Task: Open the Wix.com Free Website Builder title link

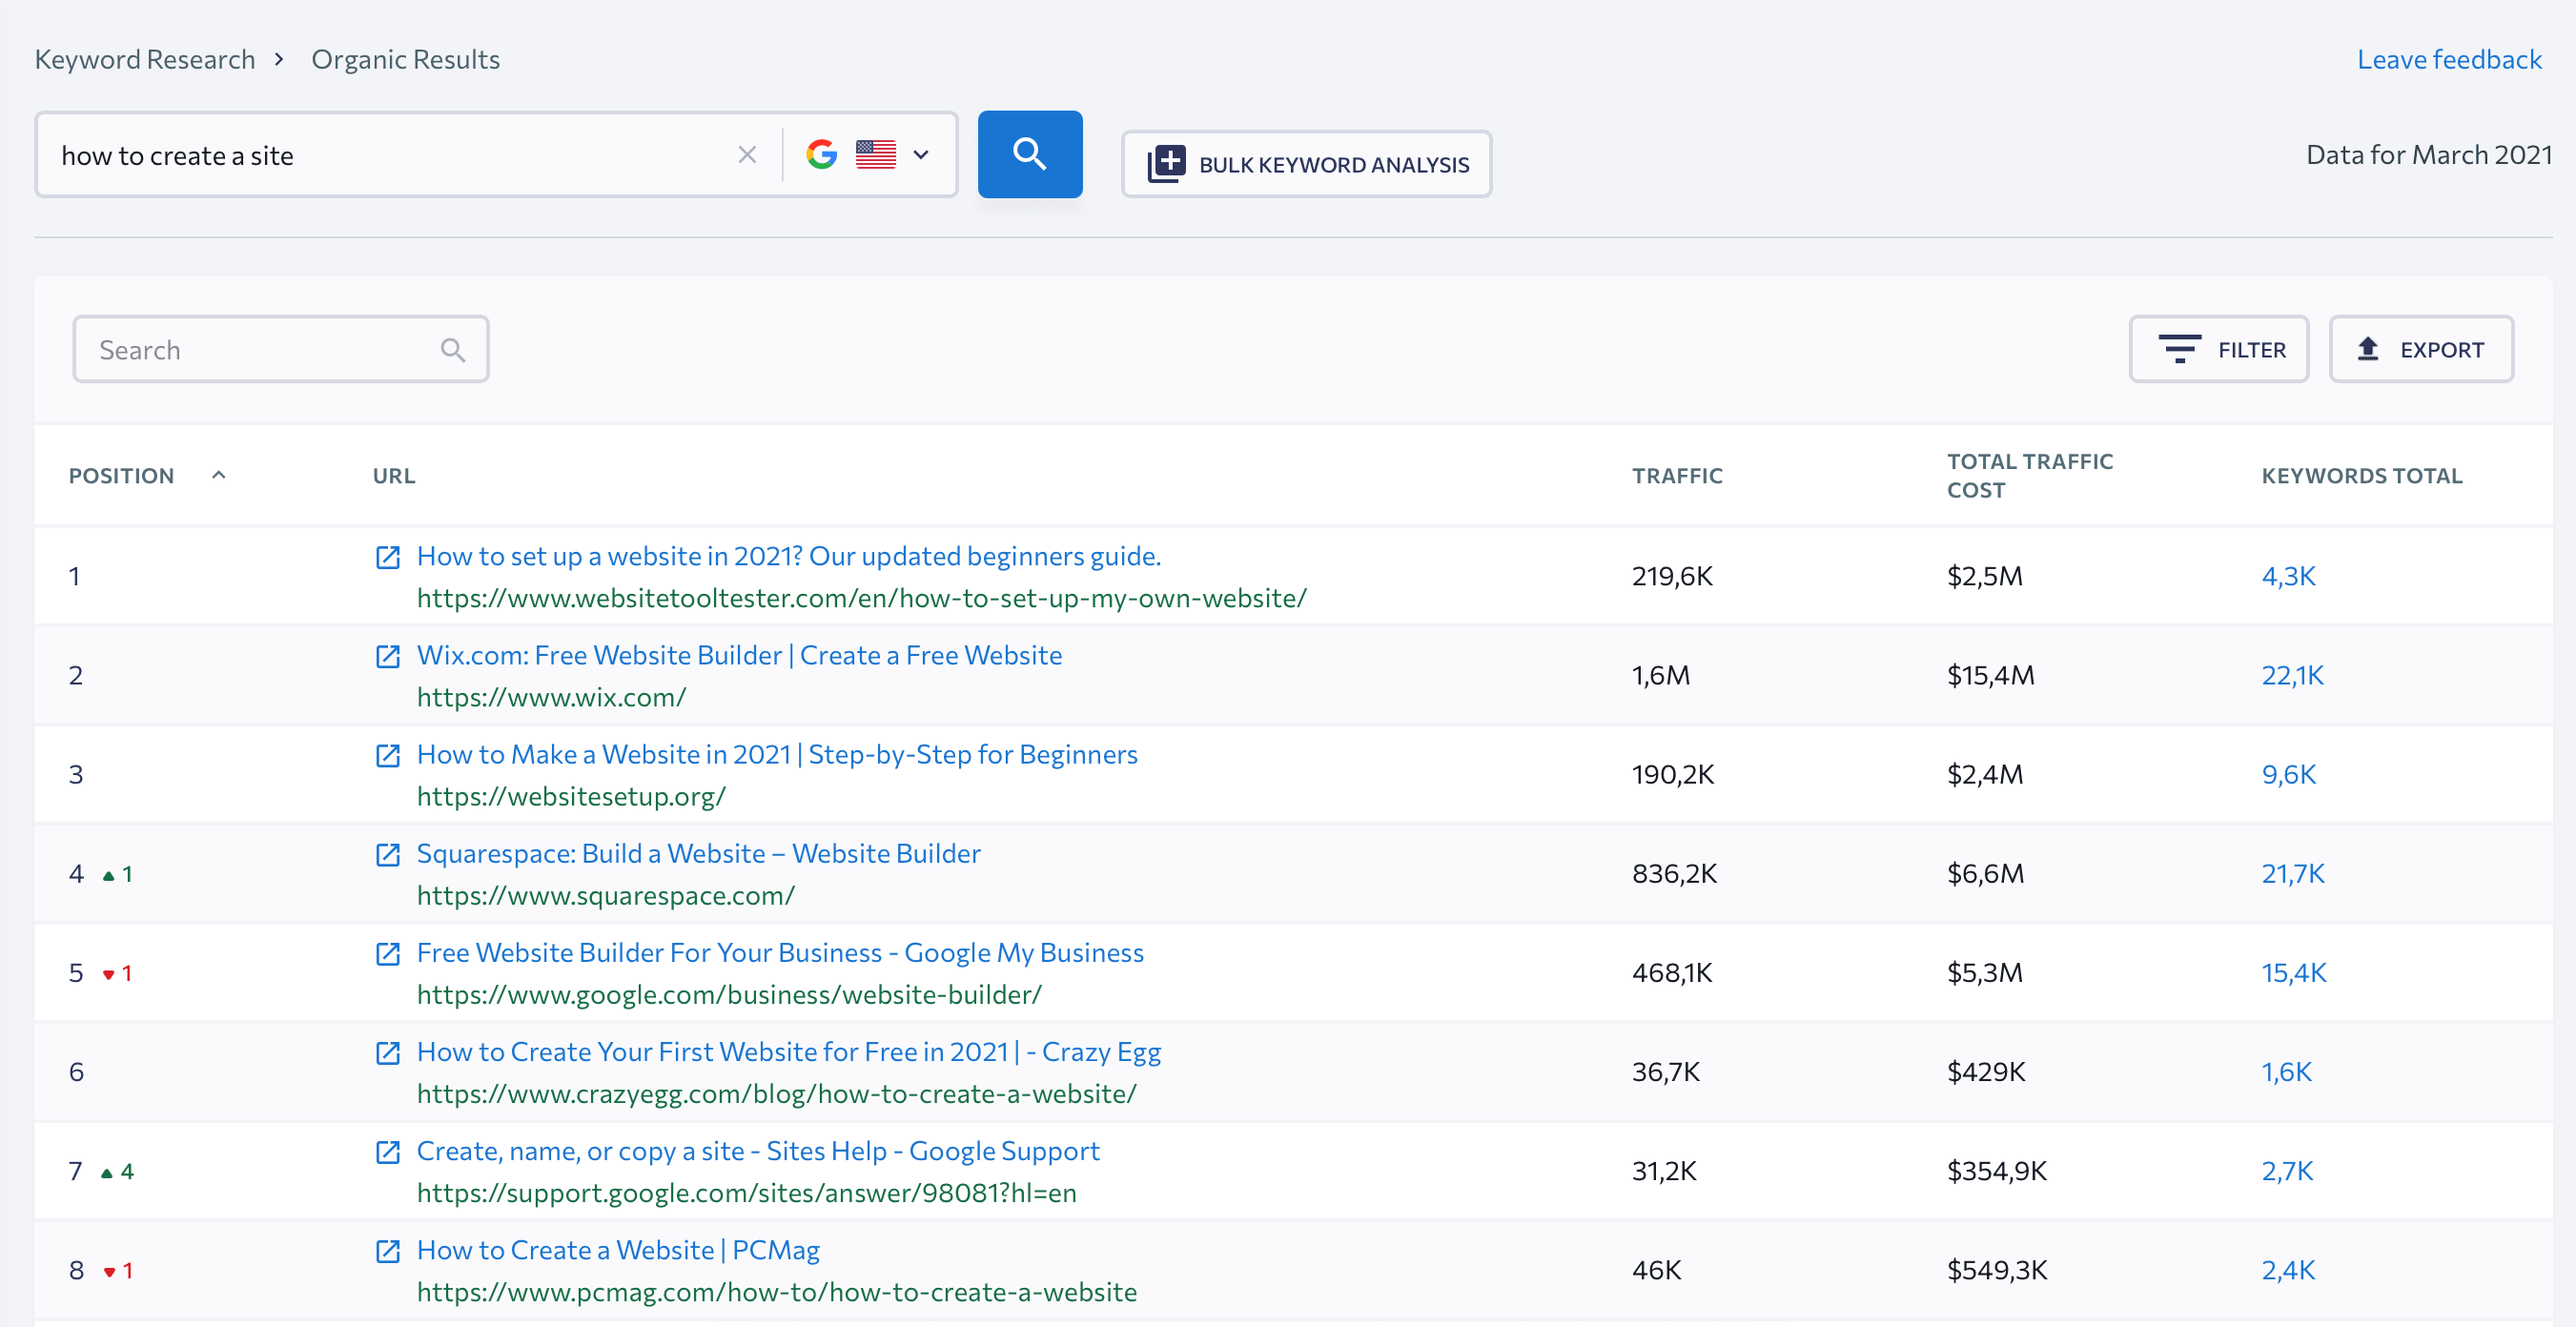Action: click(739, 655)
